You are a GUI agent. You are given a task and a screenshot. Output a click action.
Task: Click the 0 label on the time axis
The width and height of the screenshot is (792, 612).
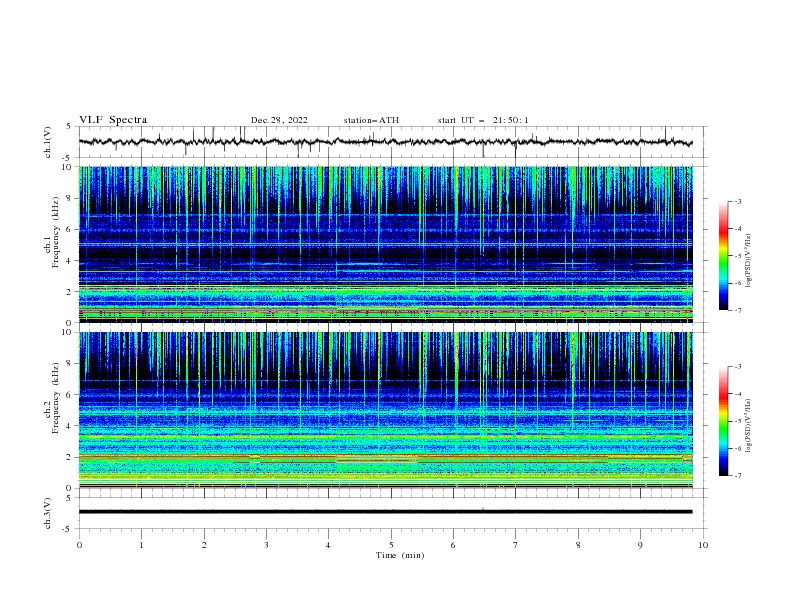pos(79,545)
